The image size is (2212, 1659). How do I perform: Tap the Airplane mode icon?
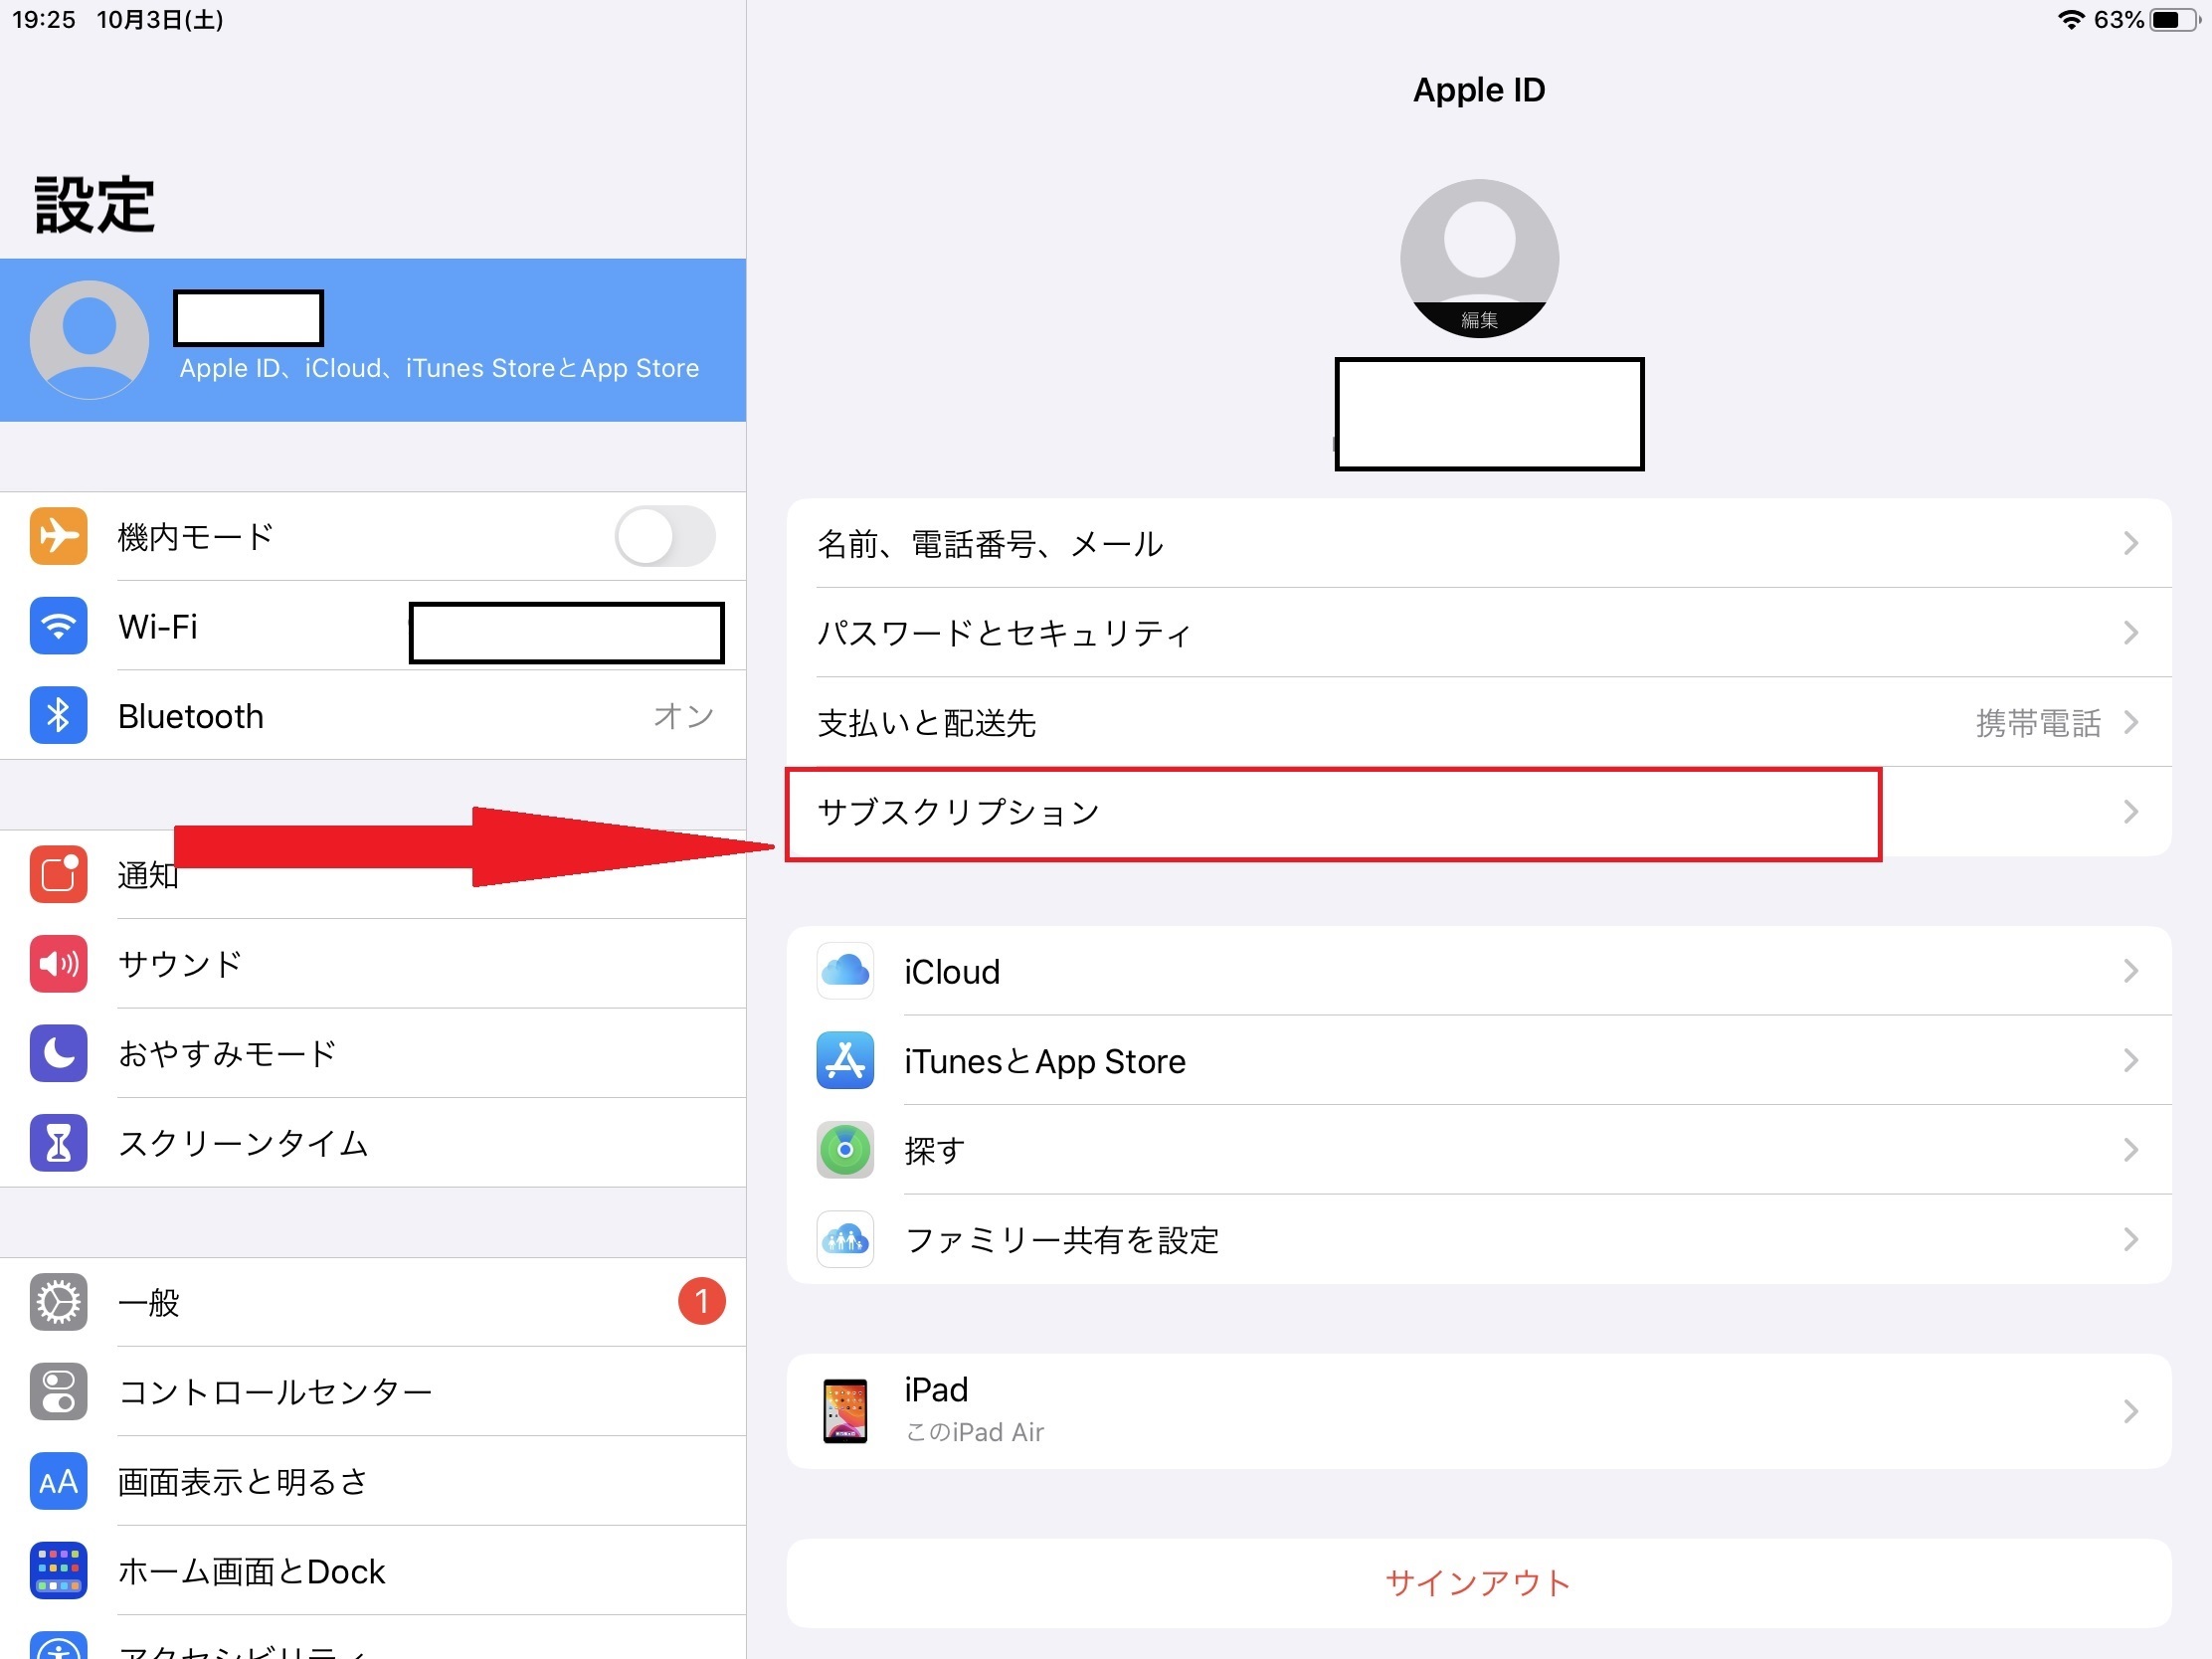tap(58, 536)
